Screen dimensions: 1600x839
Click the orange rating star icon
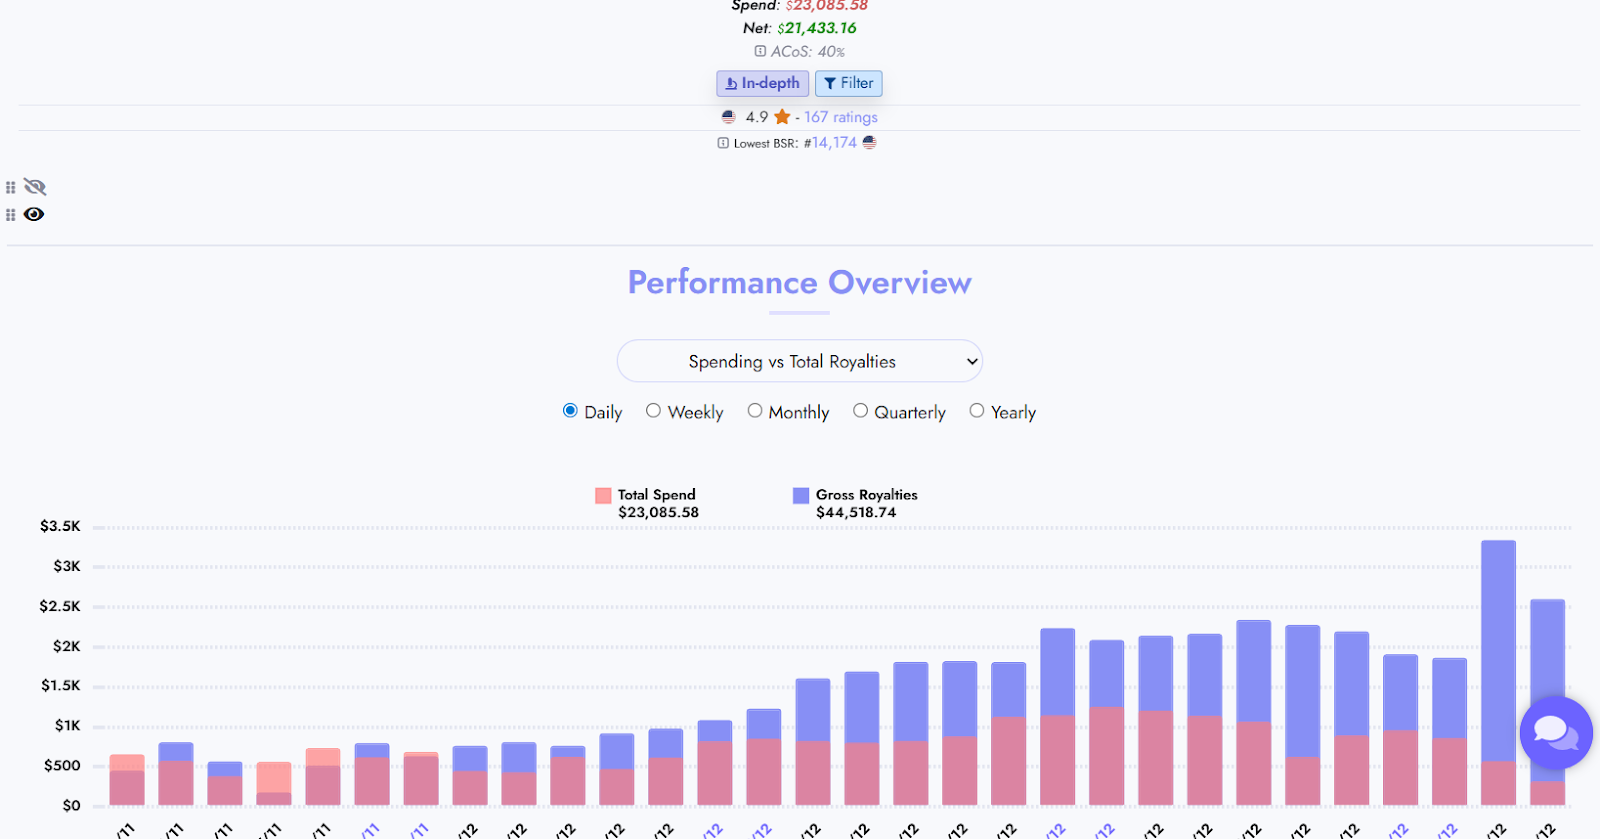(x=782, y=117)
